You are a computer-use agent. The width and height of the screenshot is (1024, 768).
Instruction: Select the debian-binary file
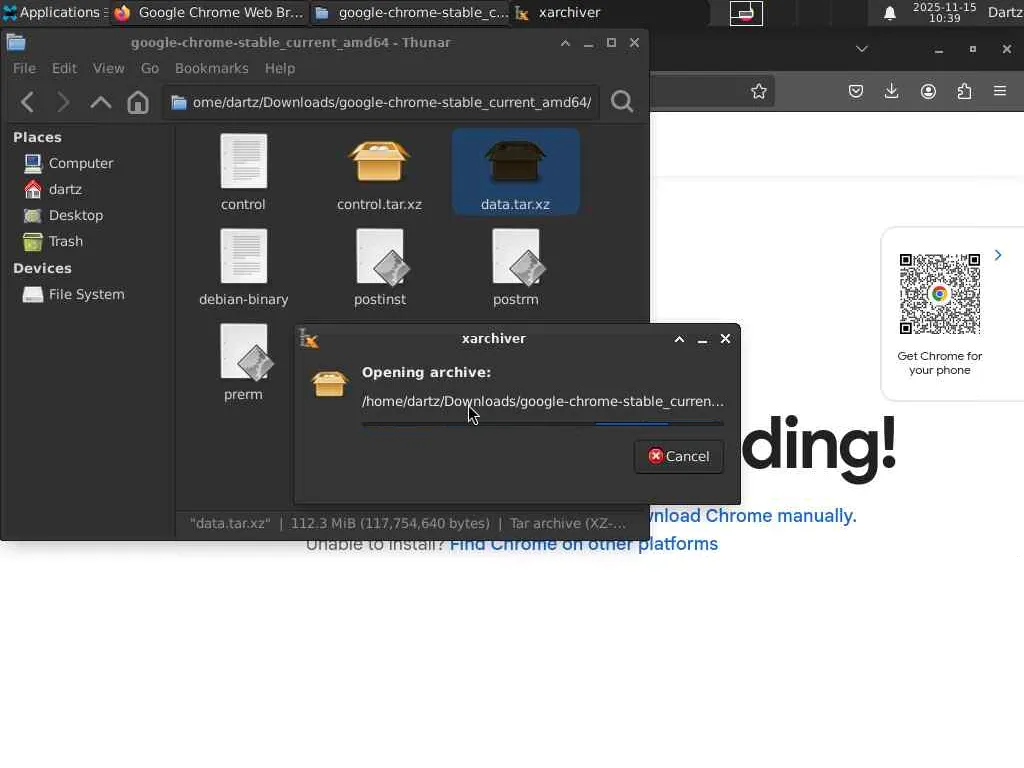pos(244,268)
